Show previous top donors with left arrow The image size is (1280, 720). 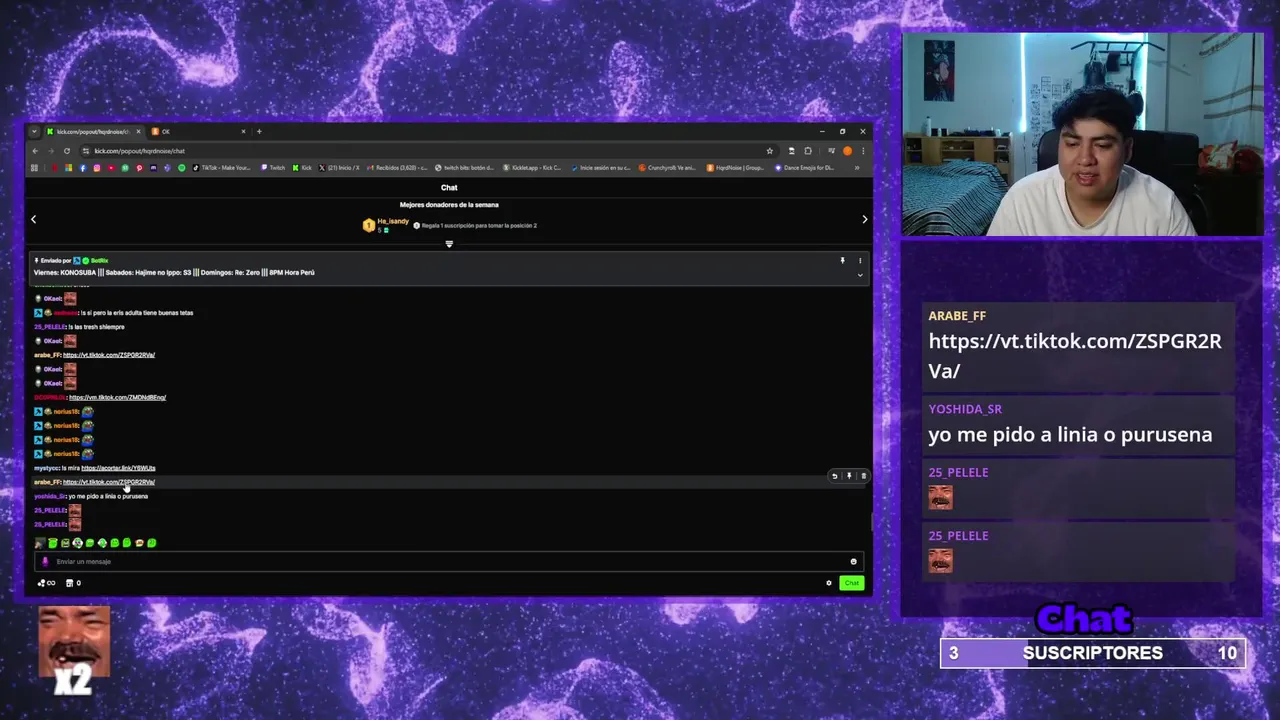[33, 219]
